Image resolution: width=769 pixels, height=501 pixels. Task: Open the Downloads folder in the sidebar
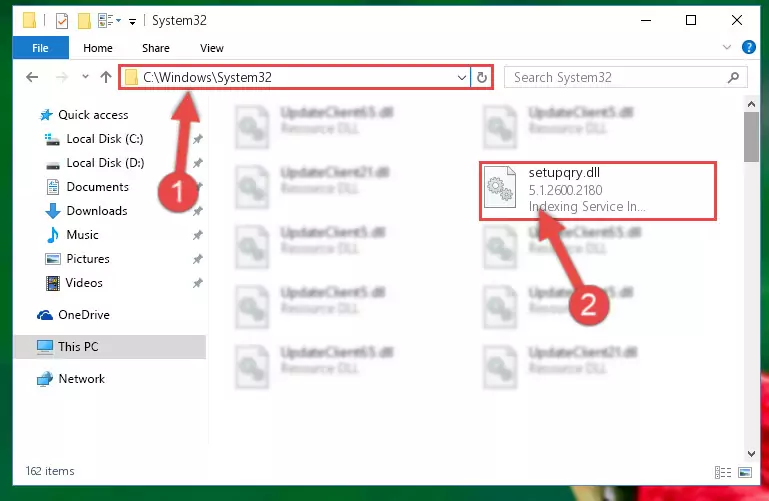pyautogui.click(x=97, y=211)
